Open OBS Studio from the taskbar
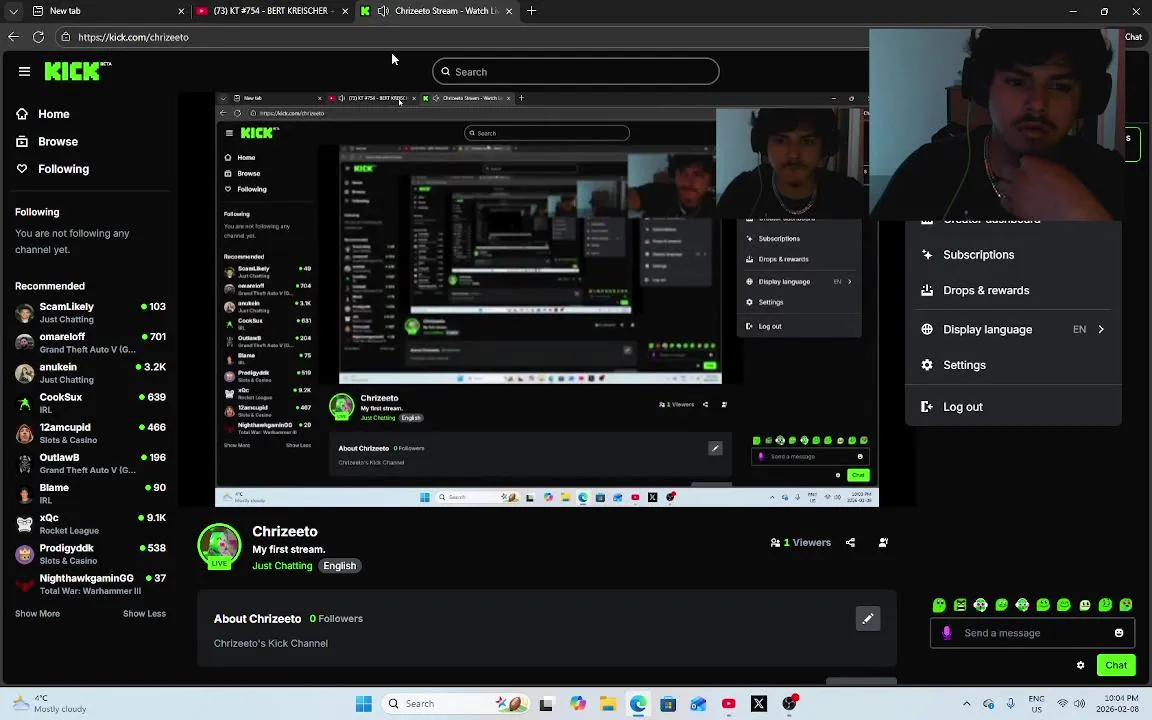Screen dimensions: 1152x720 click(x=790, y=703)
